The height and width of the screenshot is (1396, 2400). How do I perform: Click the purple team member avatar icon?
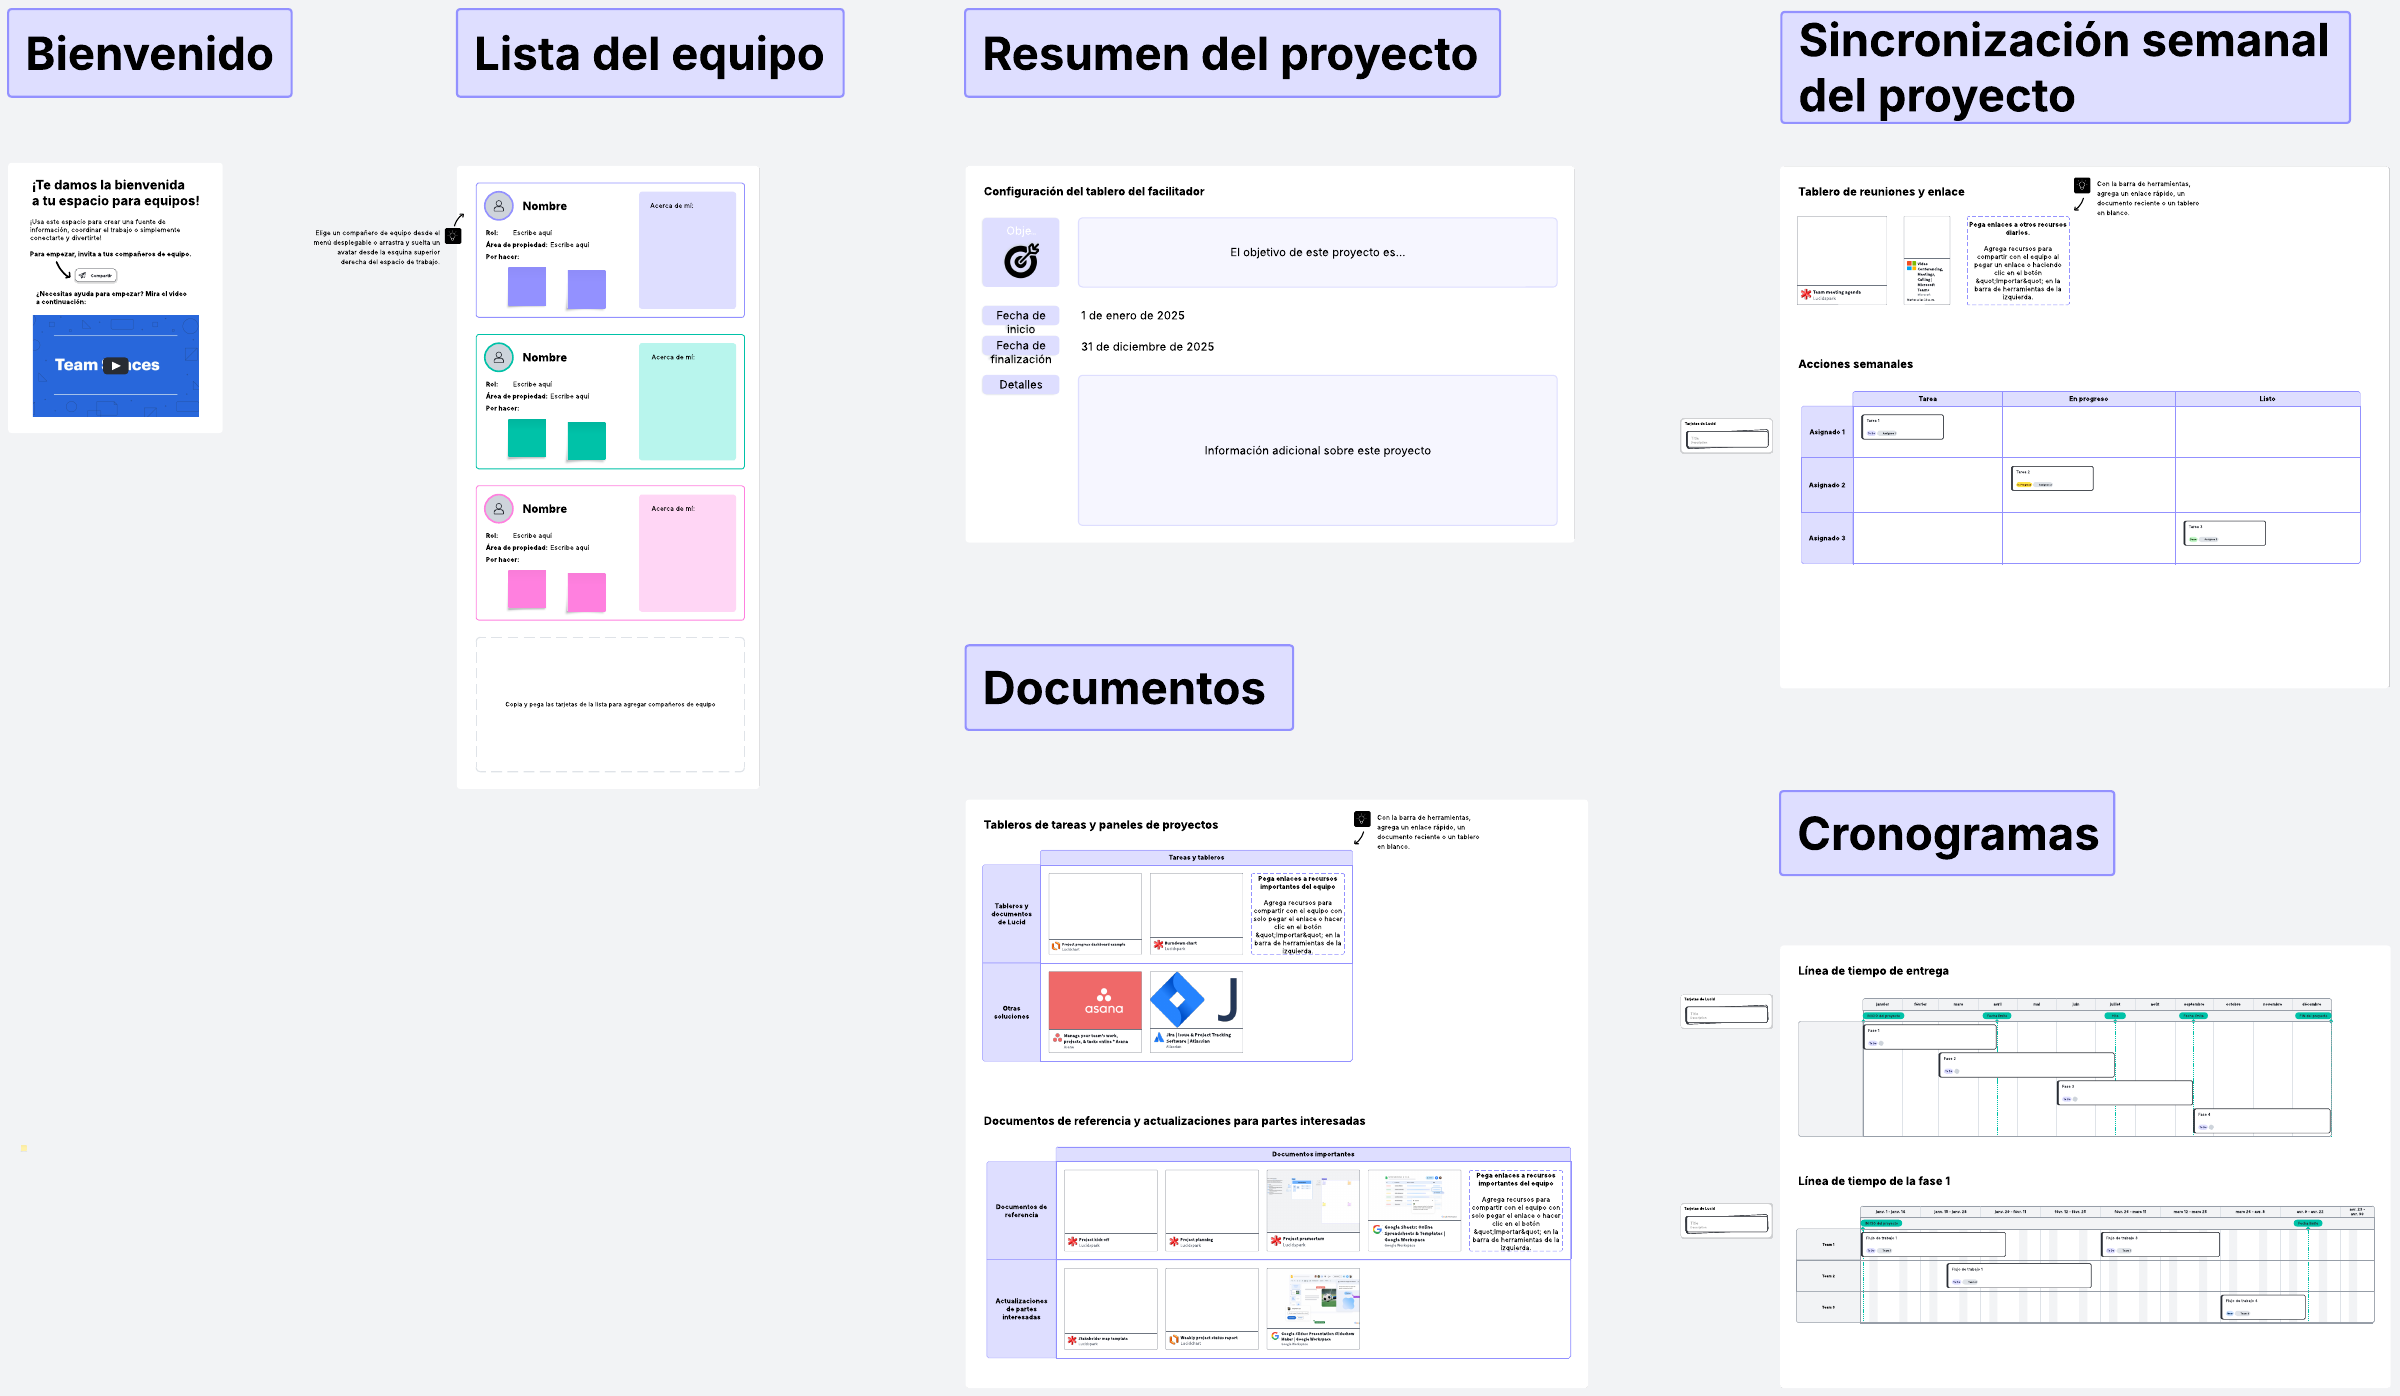click(x=498, y=206)
